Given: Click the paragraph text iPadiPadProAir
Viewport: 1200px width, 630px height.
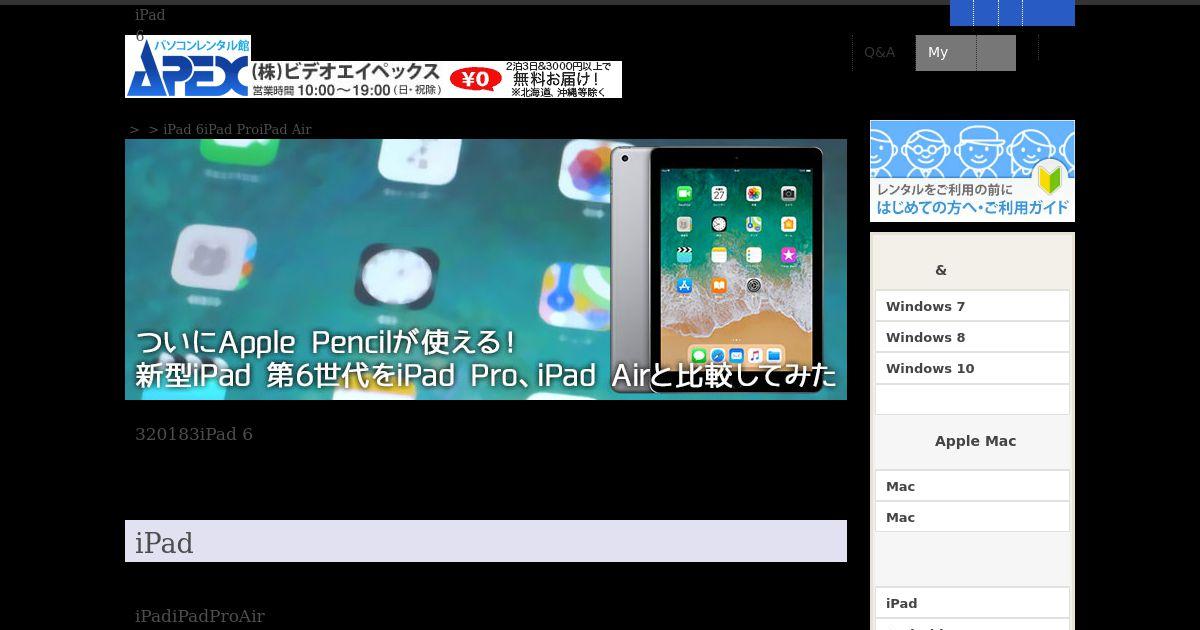Looking at the screenshot, I should 200,616.
